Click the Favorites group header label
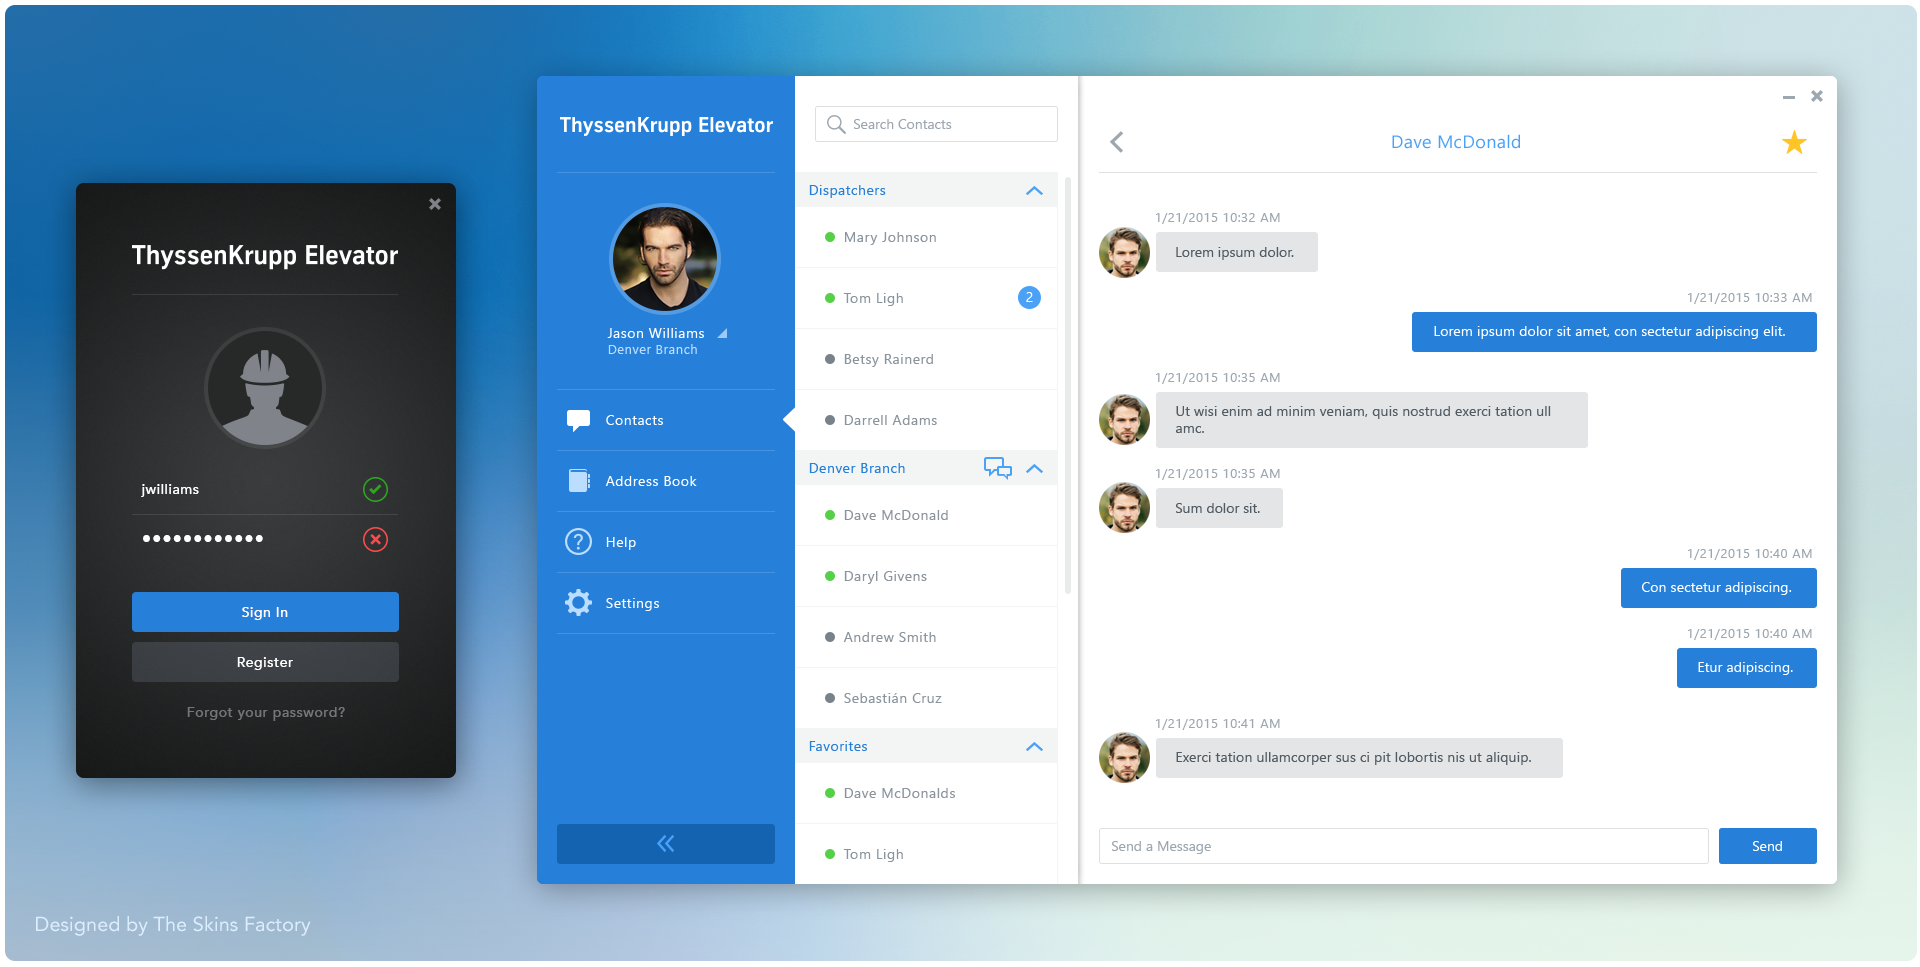This screenshot has width=1920, height=967. pyautogui.click(x=838, y=746)
